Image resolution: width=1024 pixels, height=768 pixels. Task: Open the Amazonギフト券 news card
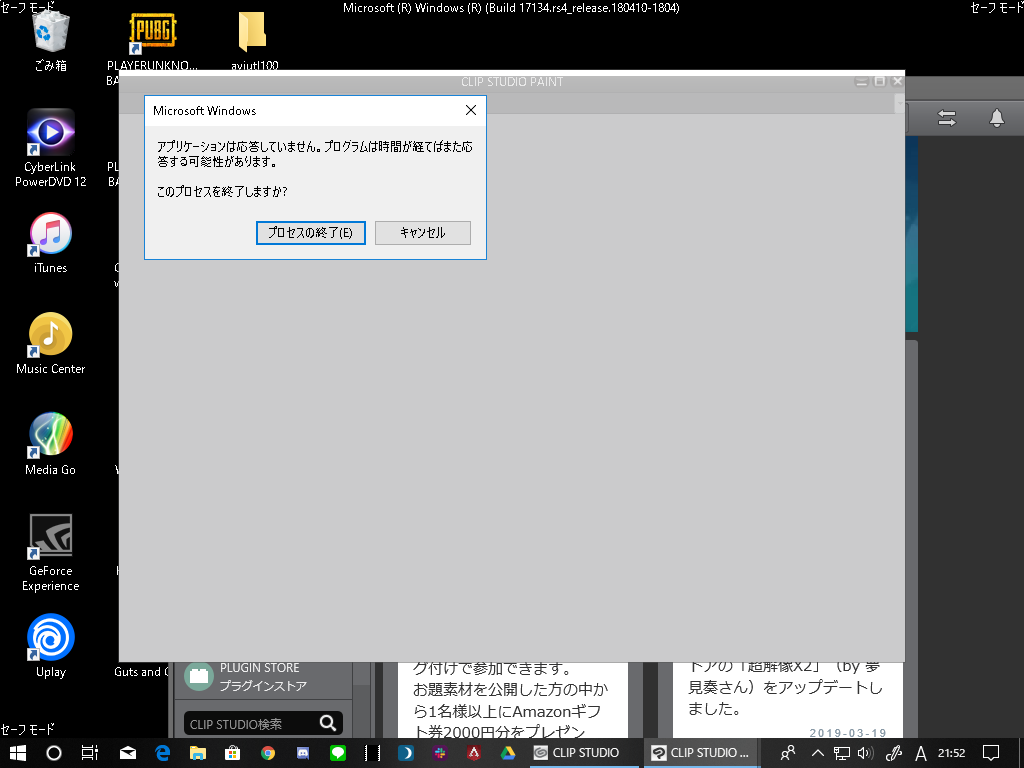click(513, 700)
